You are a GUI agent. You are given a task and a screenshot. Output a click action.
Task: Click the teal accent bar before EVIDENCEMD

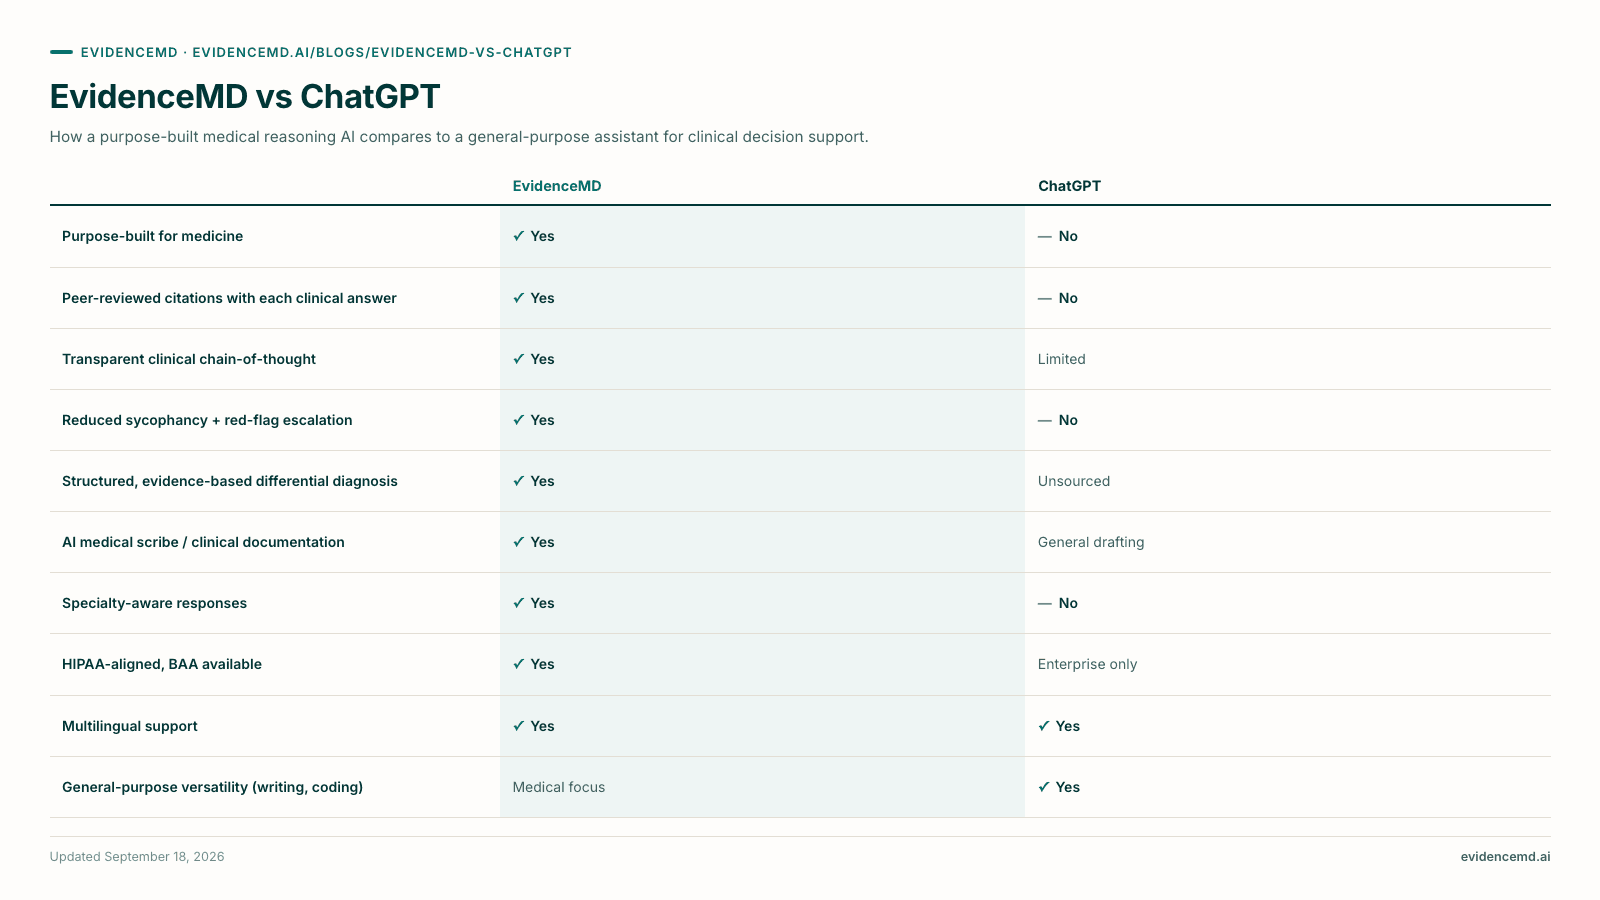(x=61, y=52)
